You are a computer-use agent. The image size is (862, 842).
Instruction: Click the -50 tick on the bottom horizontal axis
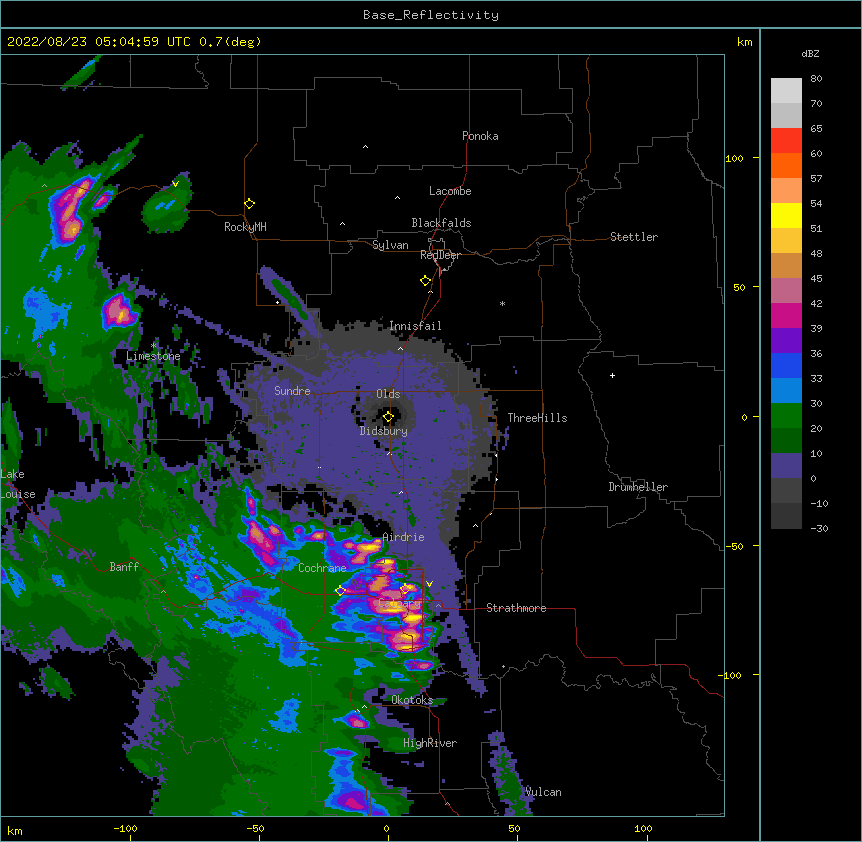[255, 828]
